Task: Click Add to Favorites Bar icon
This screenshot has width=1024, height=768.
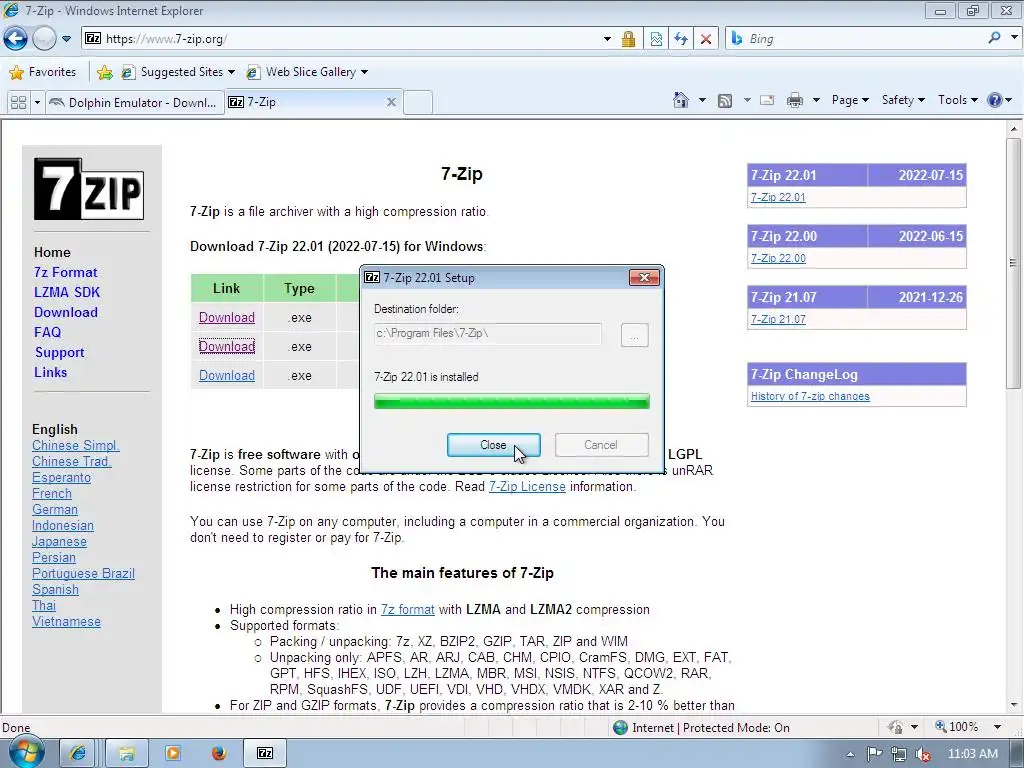Action: 104,72
